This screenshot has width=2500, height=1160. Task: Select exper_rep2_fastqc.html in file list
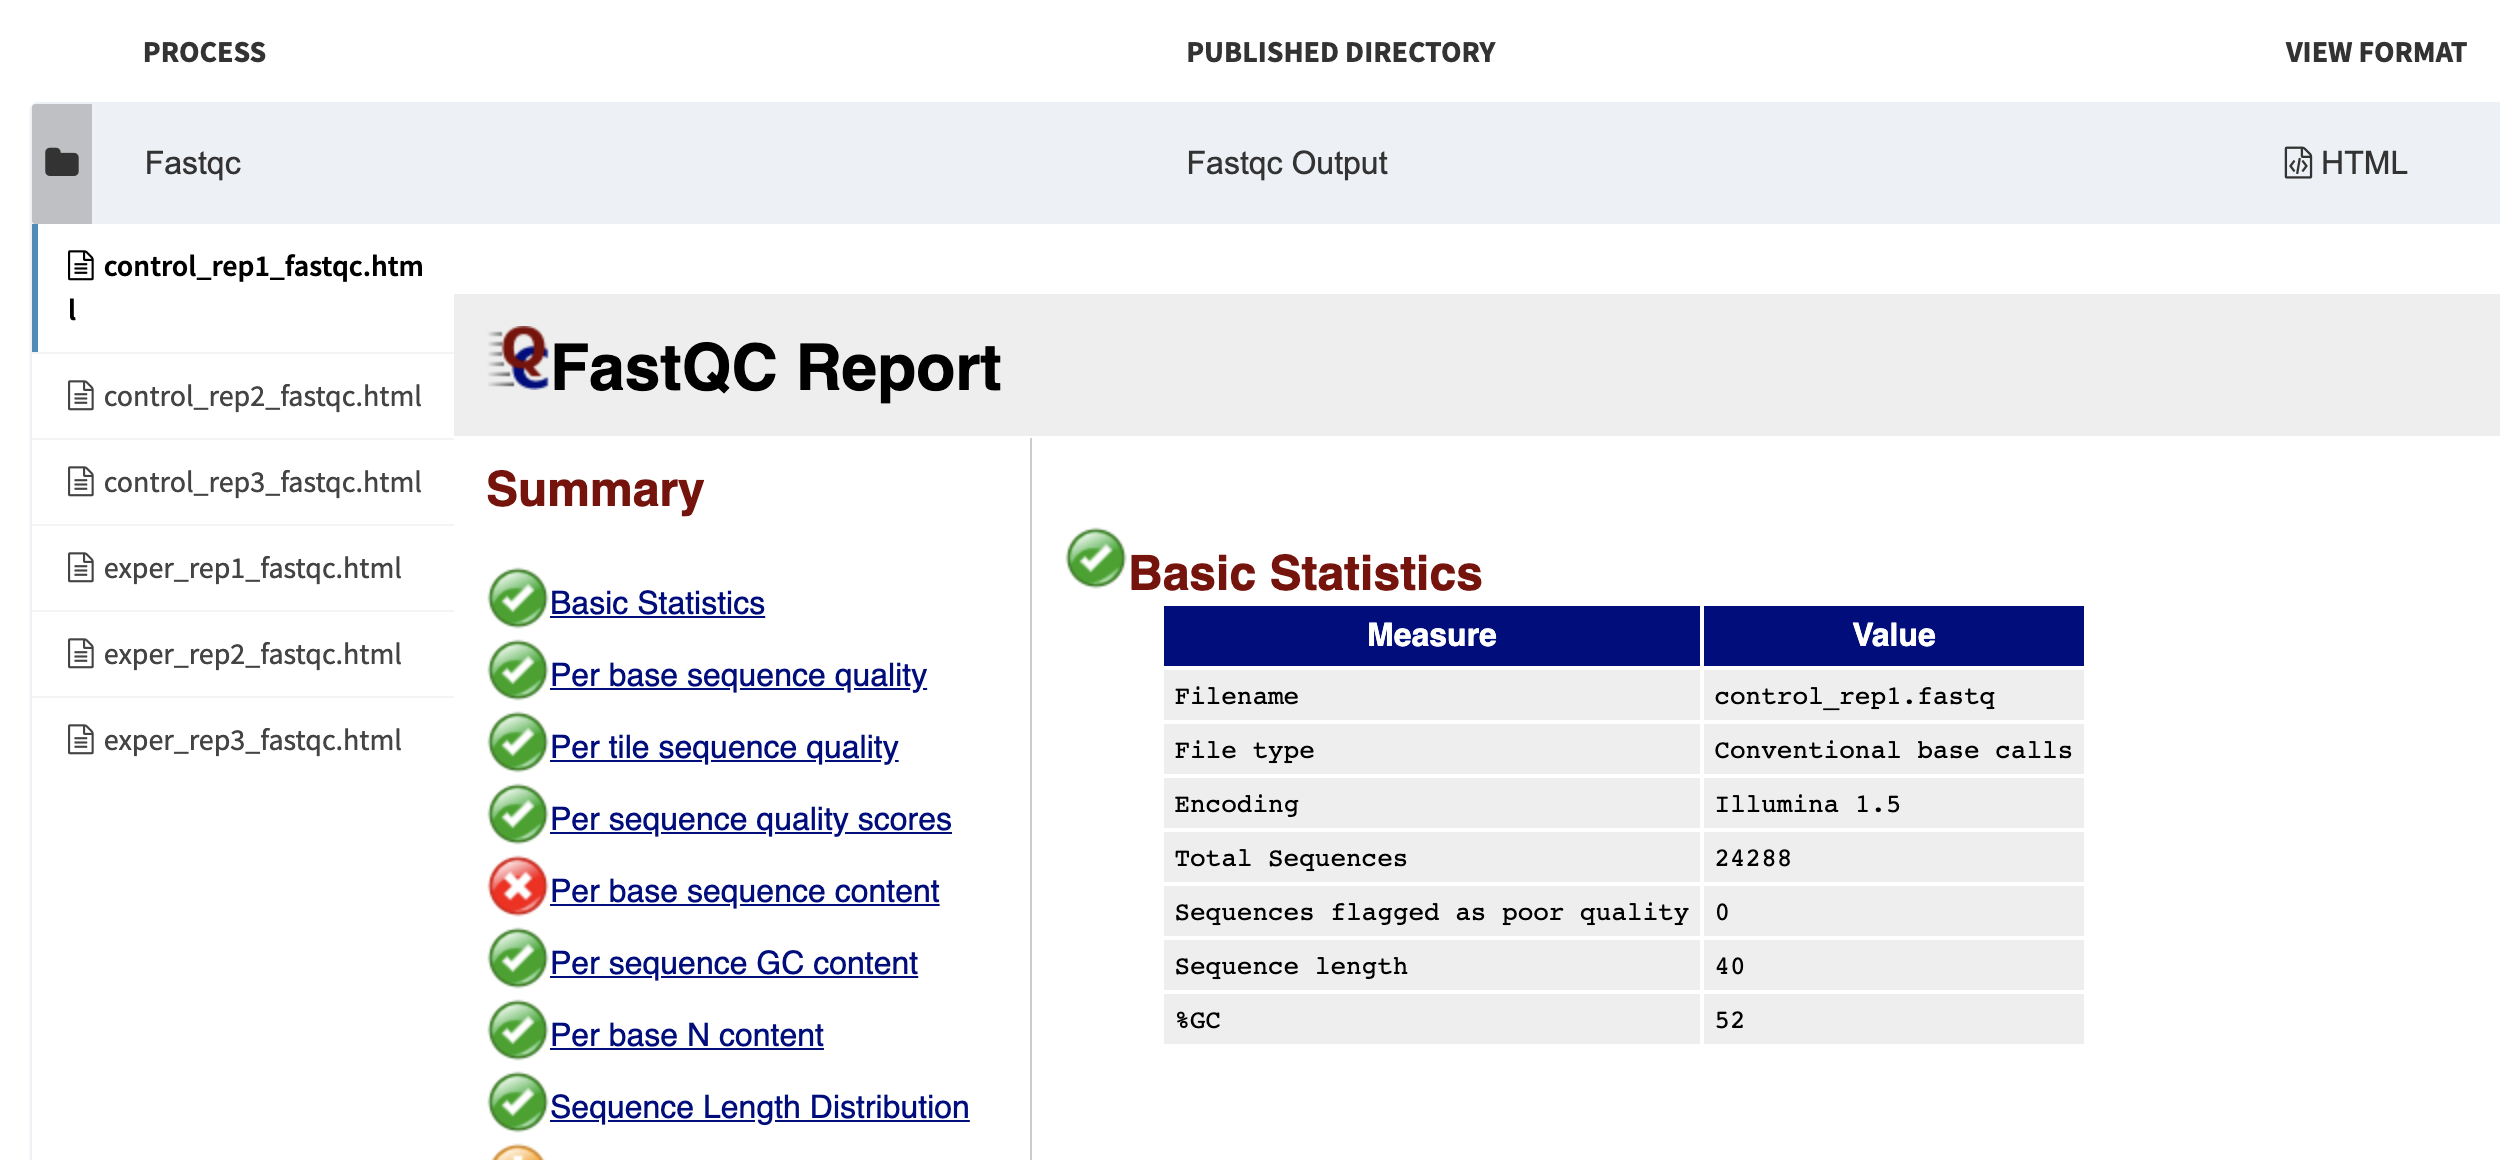[244, 654]
